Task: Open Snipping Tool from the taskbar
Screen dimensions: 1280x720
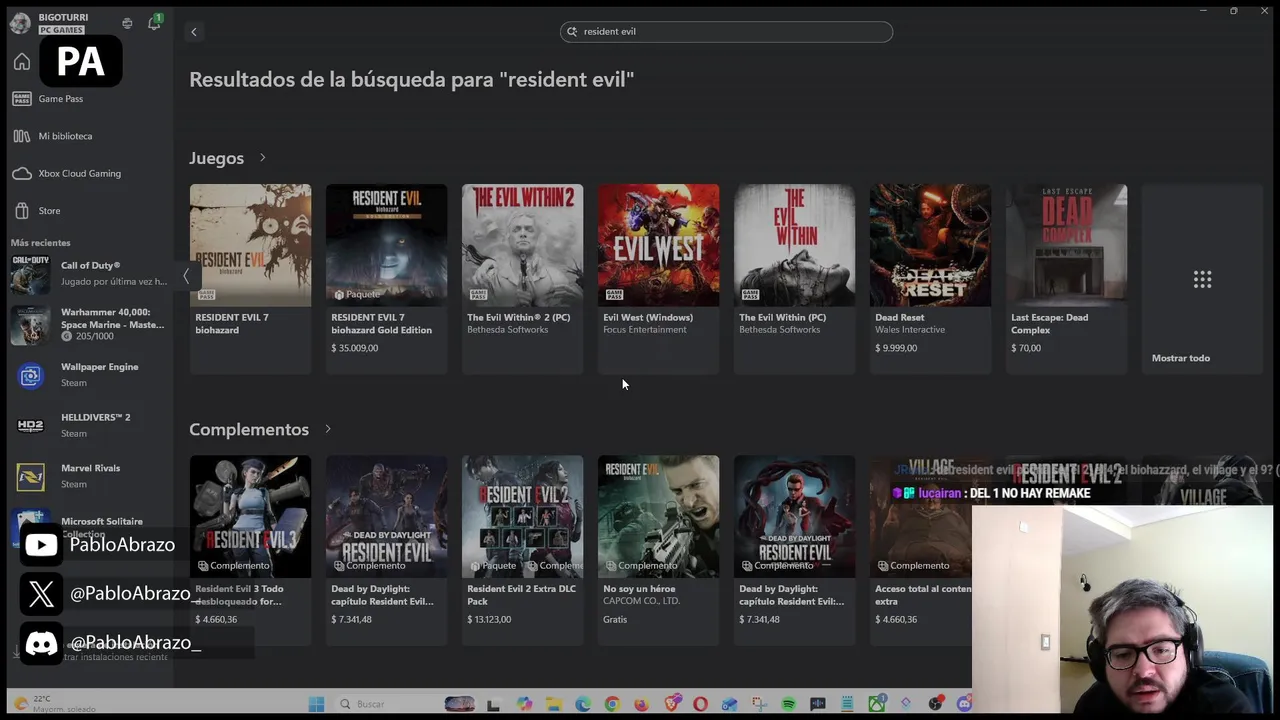Action: tap(759, 704)
